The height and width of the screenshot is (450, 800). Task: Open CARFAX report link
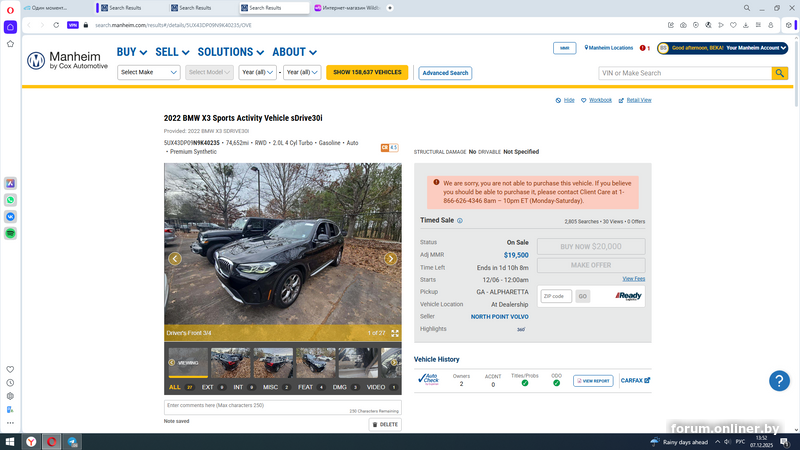[x=635, y=381]
